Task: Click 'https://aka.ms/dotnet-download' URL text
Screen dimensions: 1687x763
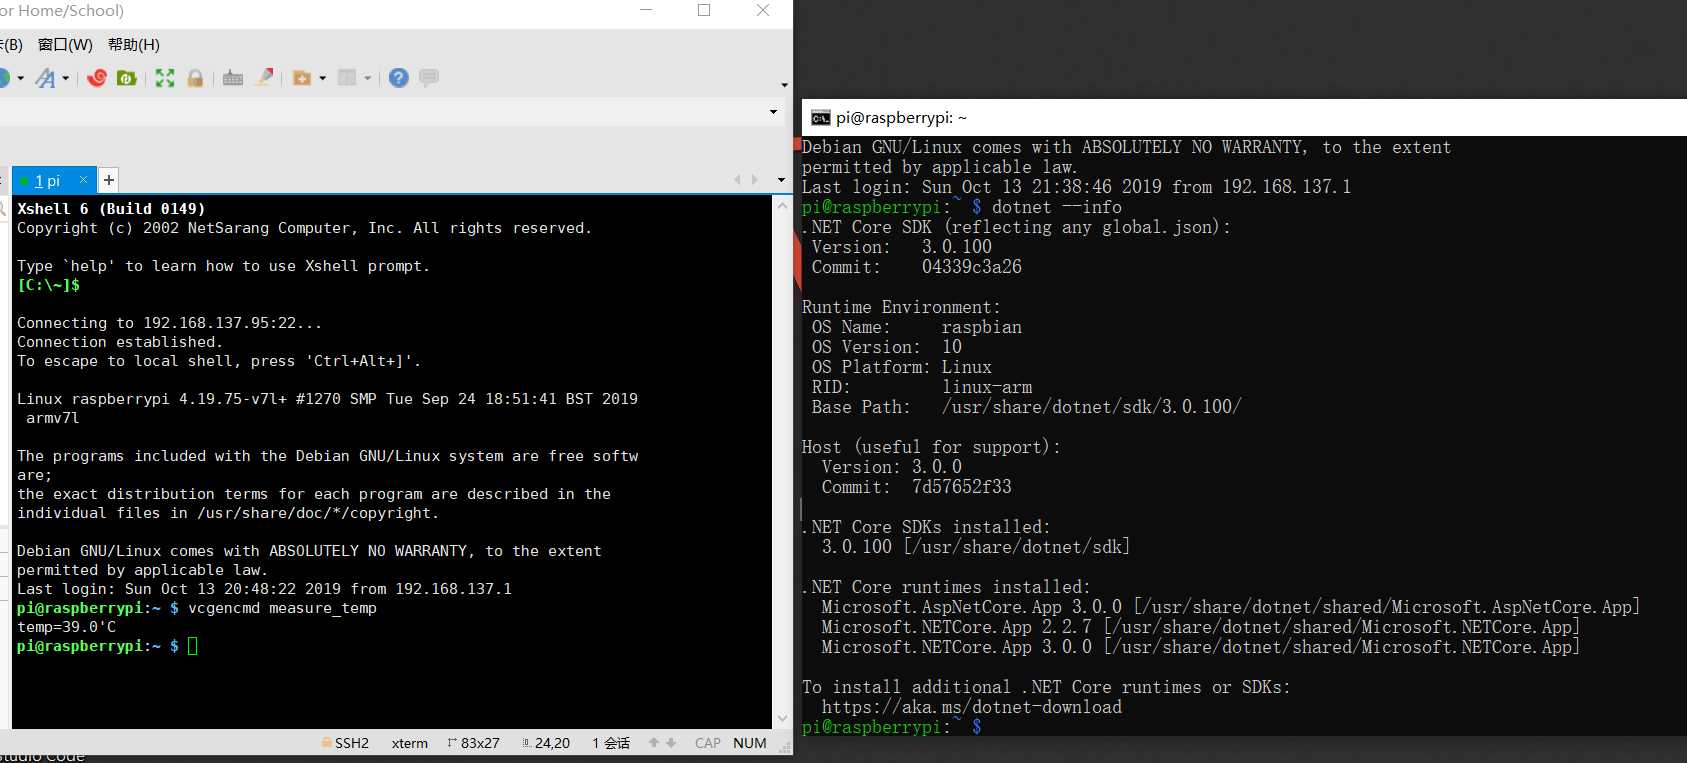Action: coord(972,707)
